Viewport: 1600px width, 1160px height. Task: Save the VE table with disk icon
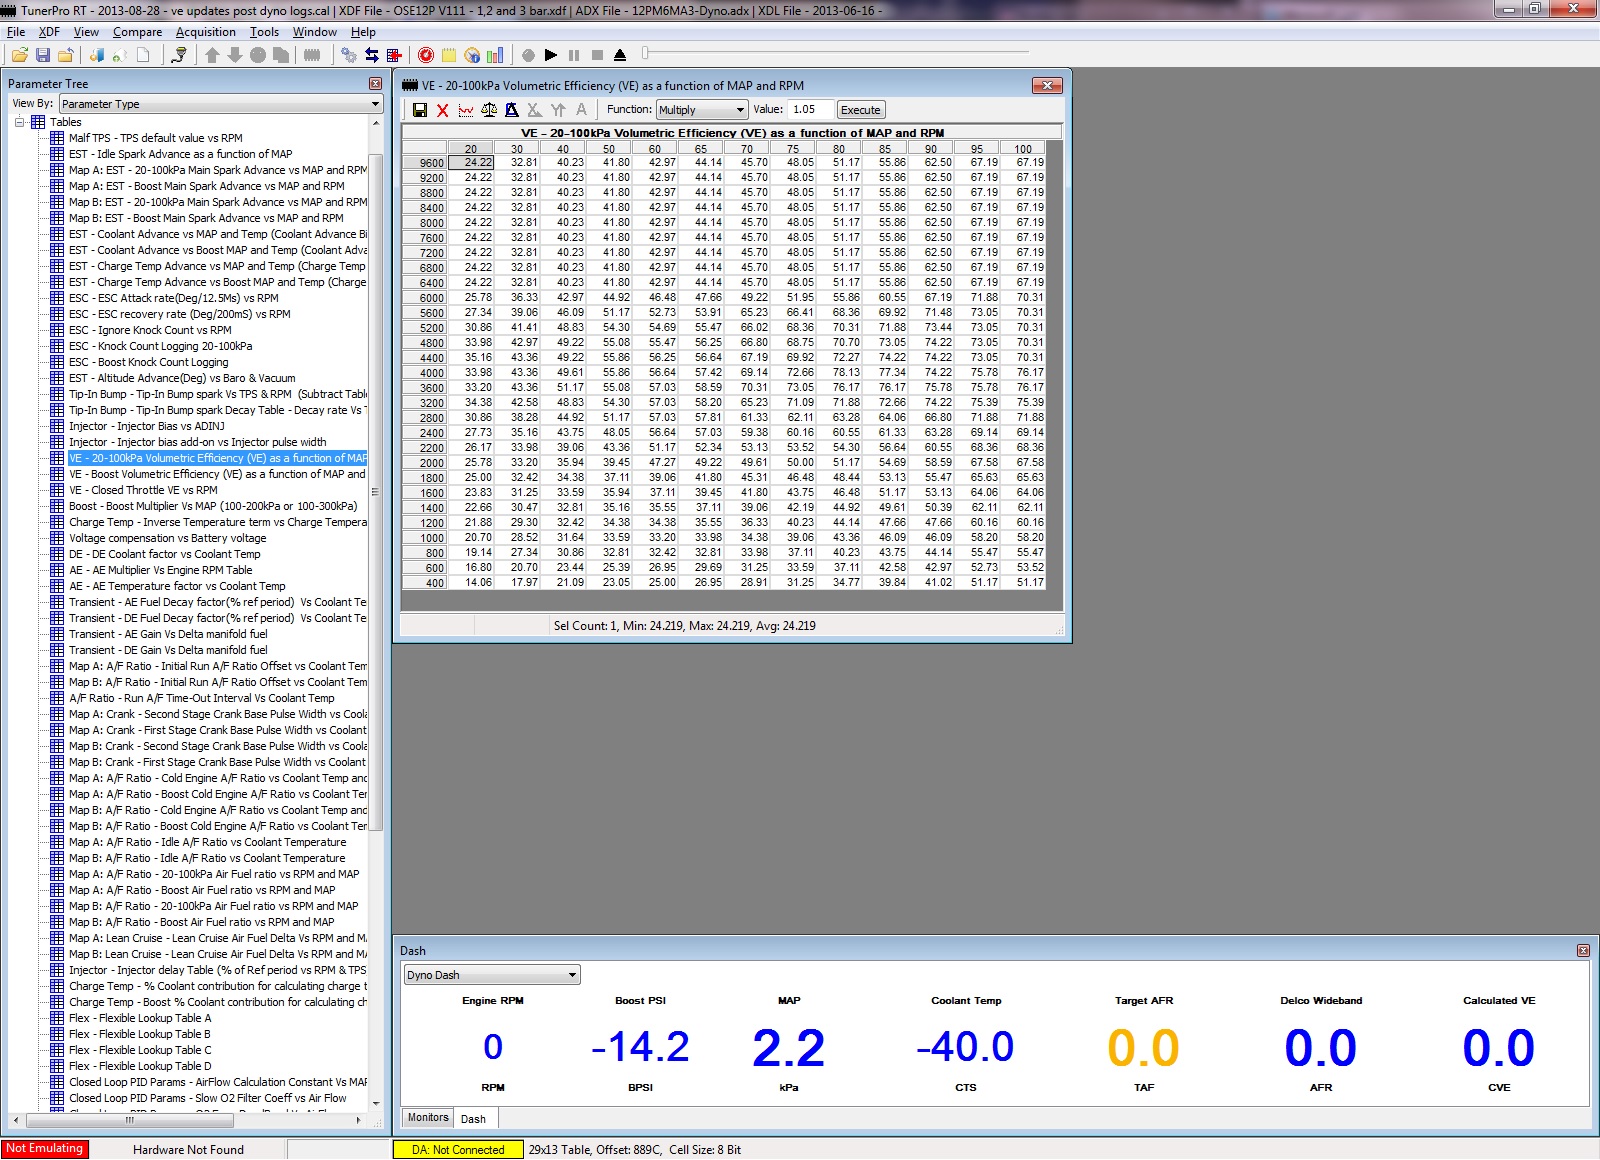(420, 110)
